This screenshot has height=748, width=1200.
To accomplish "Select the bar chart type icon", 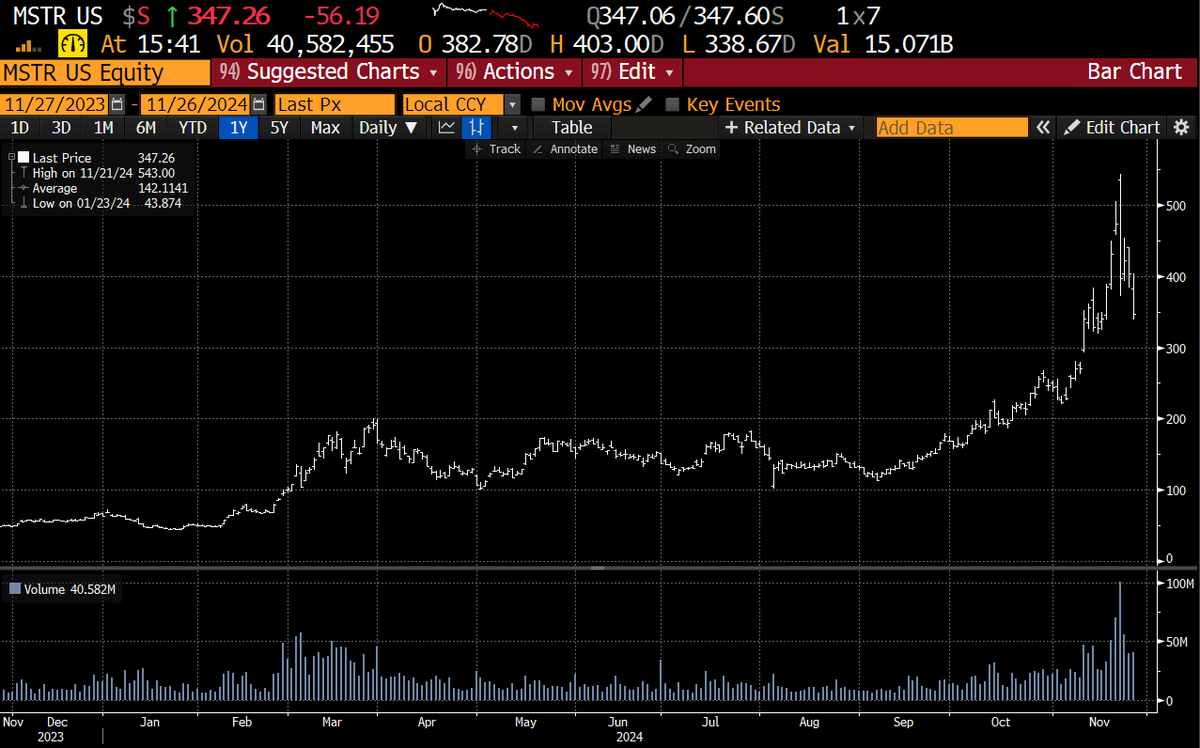I will click(x=478, y=127).
